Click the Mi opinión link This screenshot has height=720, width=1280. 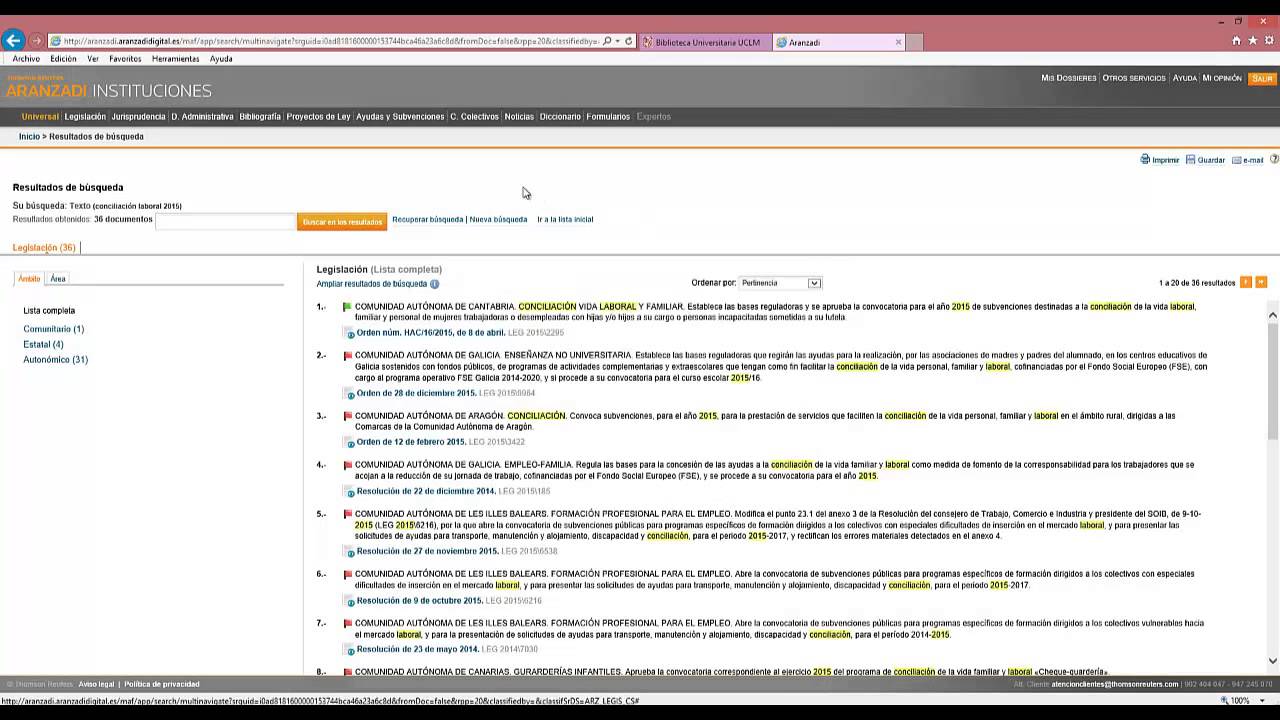pyautogui.click(x=1222, y=78)
